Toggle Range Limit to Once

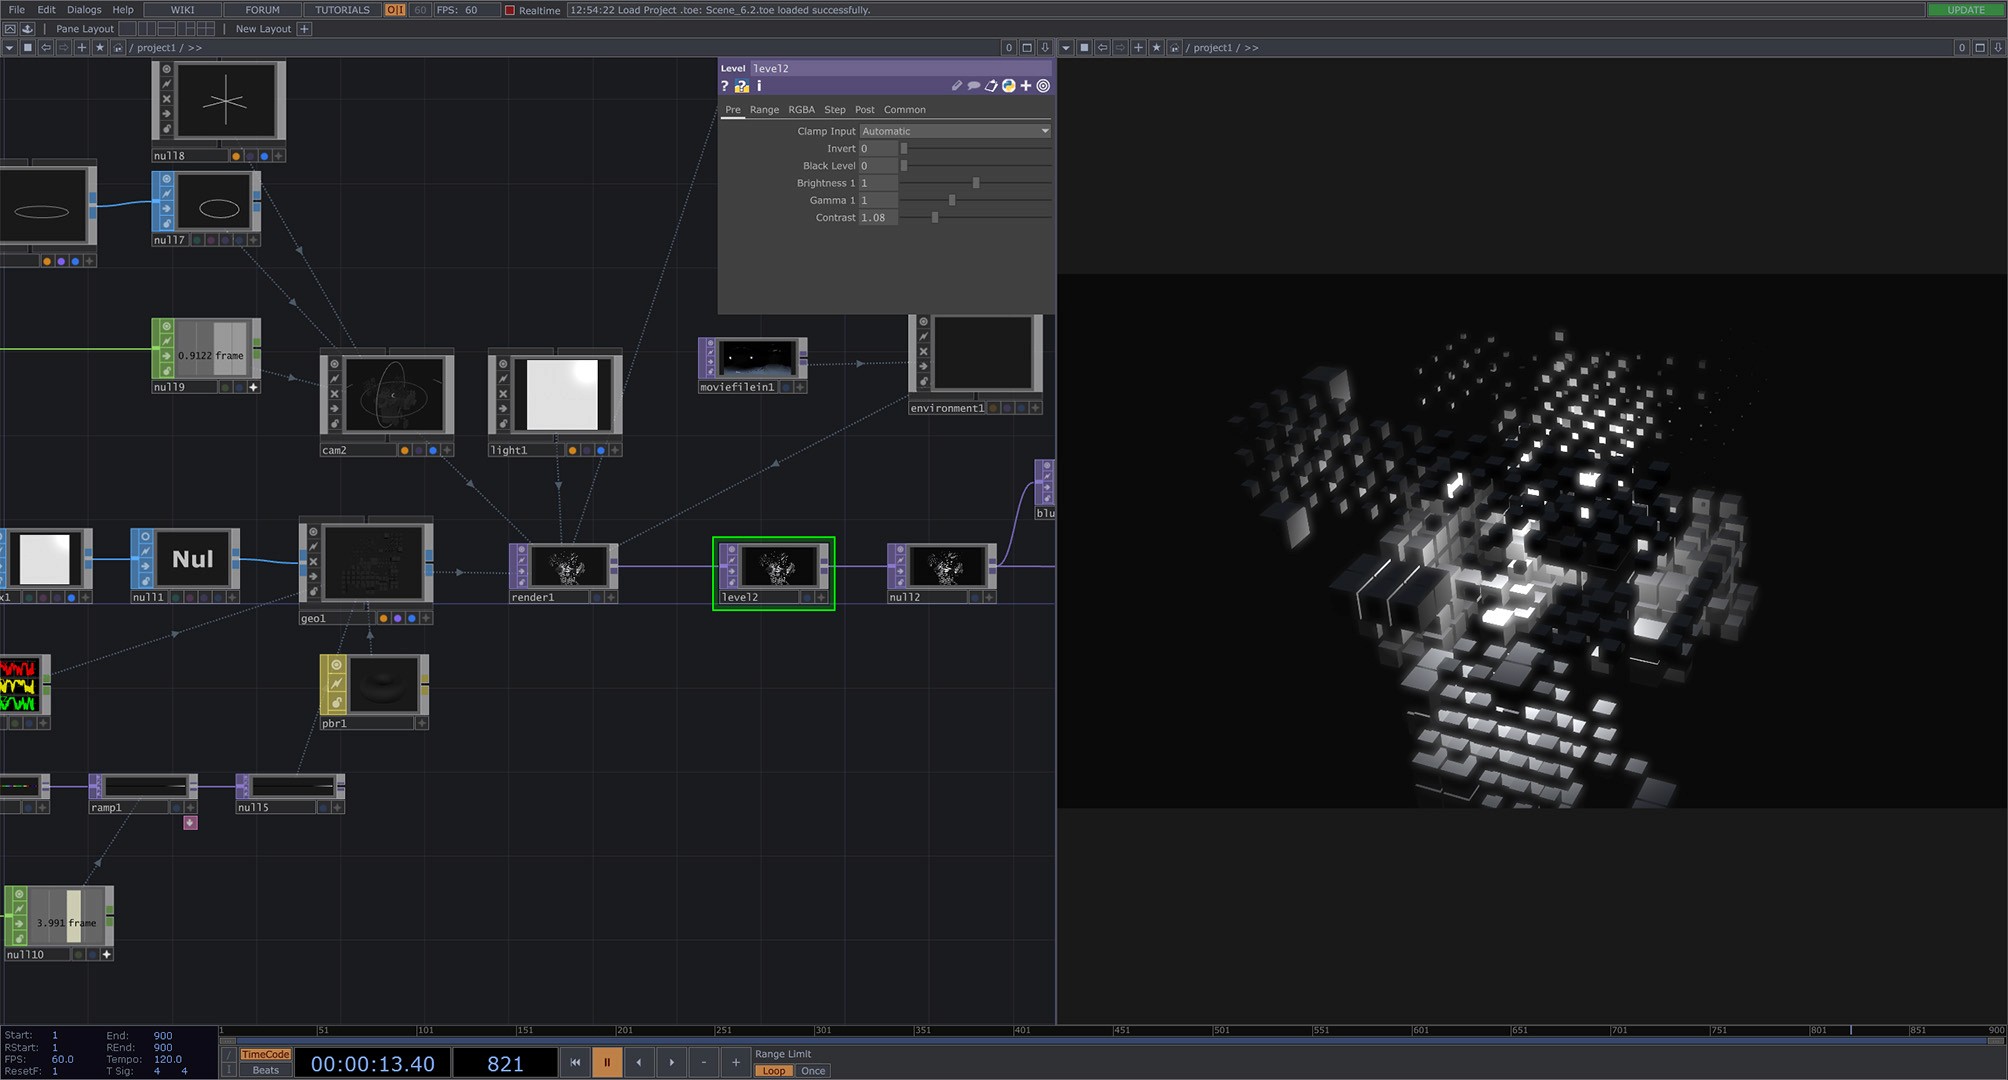[813, 1070]
